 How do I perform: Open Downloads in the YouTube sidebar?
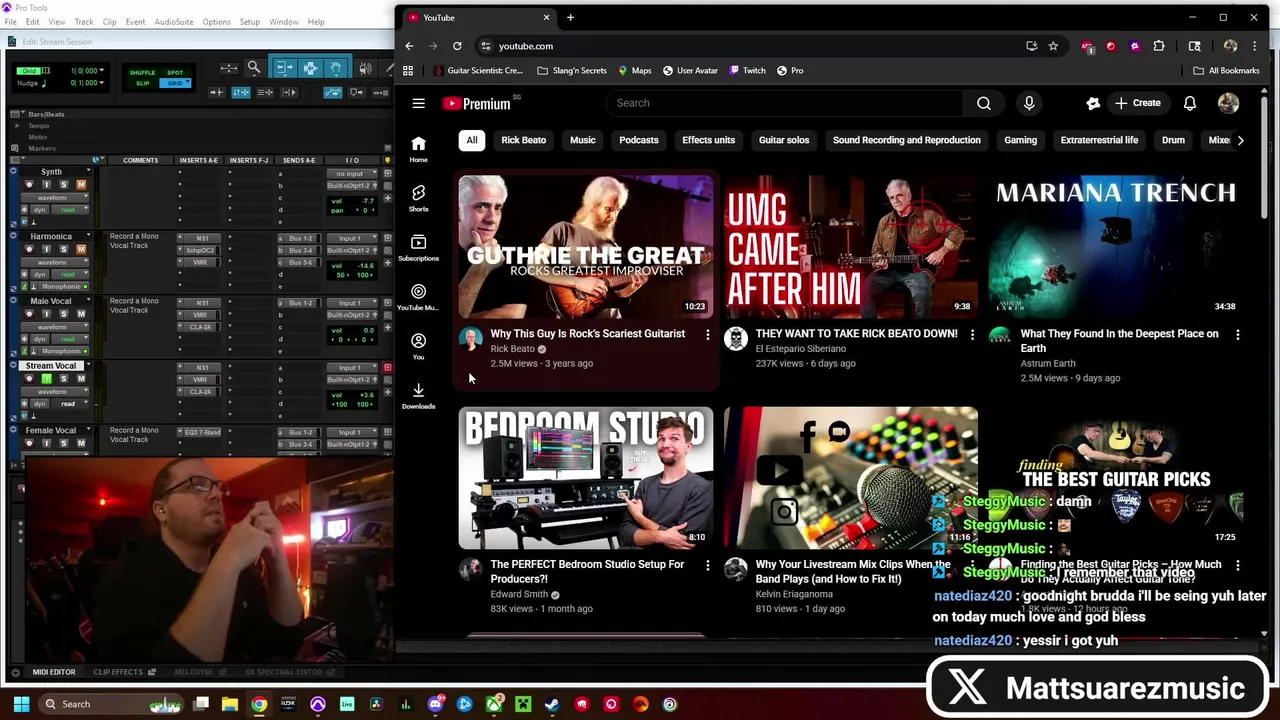pyautogui.click(x=418, y=395)
